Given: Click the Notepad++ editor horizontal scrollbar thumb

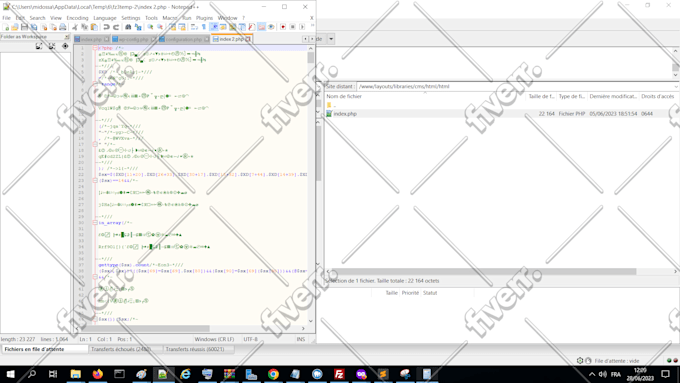Looking at the screenshot, I should pyautogui.click(x=145, y=328).
